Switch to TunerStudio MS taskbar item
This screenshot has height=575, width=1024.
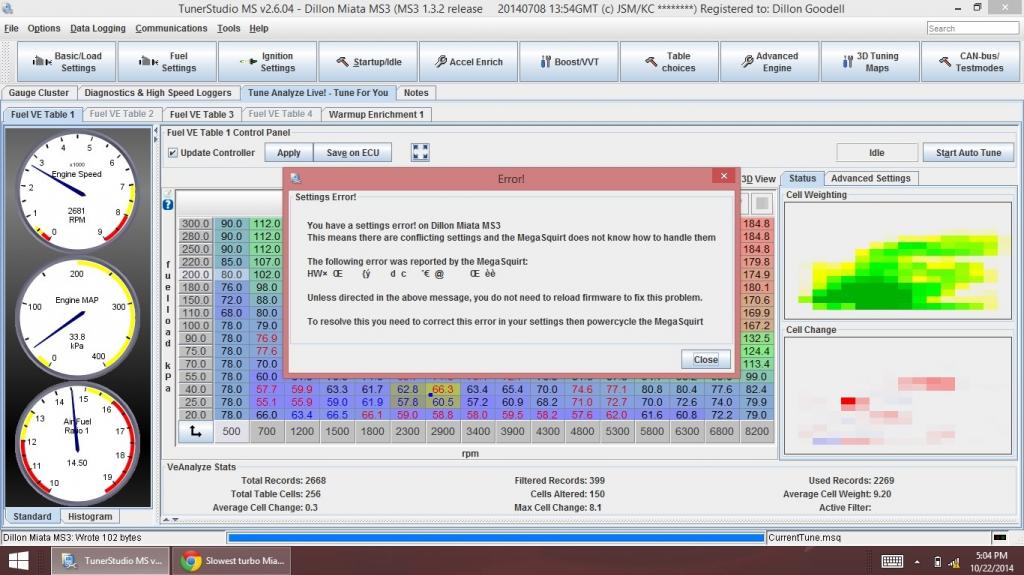coord(110,561)
